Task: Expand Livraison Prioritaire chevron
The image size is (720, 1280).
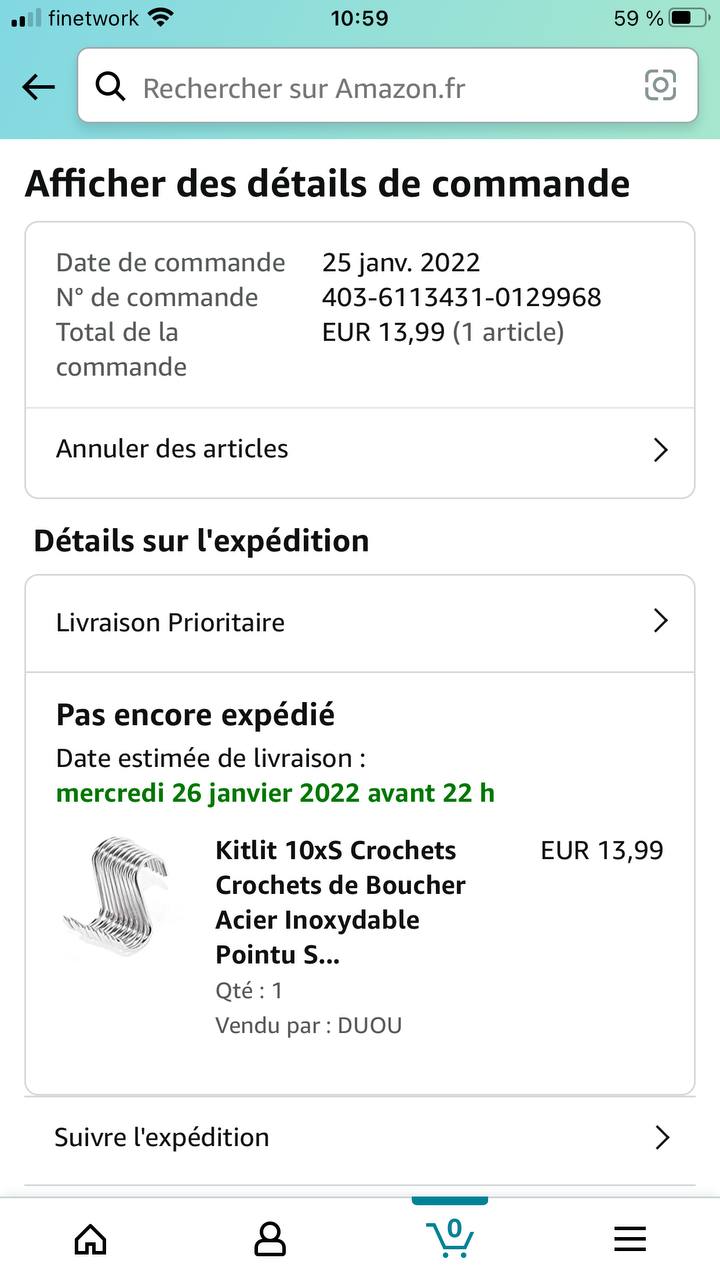Action: click(x=660, y=621)
